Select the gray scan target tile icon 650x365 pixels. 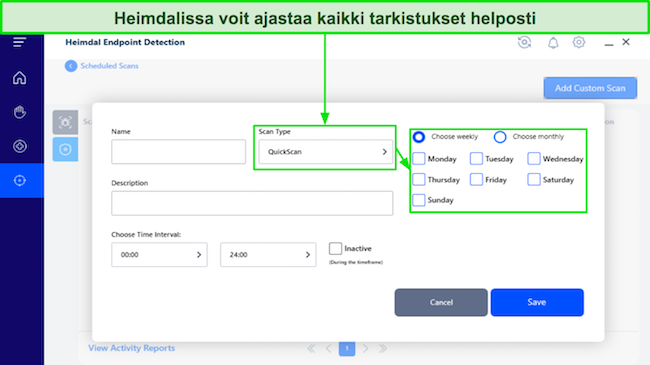65,122
